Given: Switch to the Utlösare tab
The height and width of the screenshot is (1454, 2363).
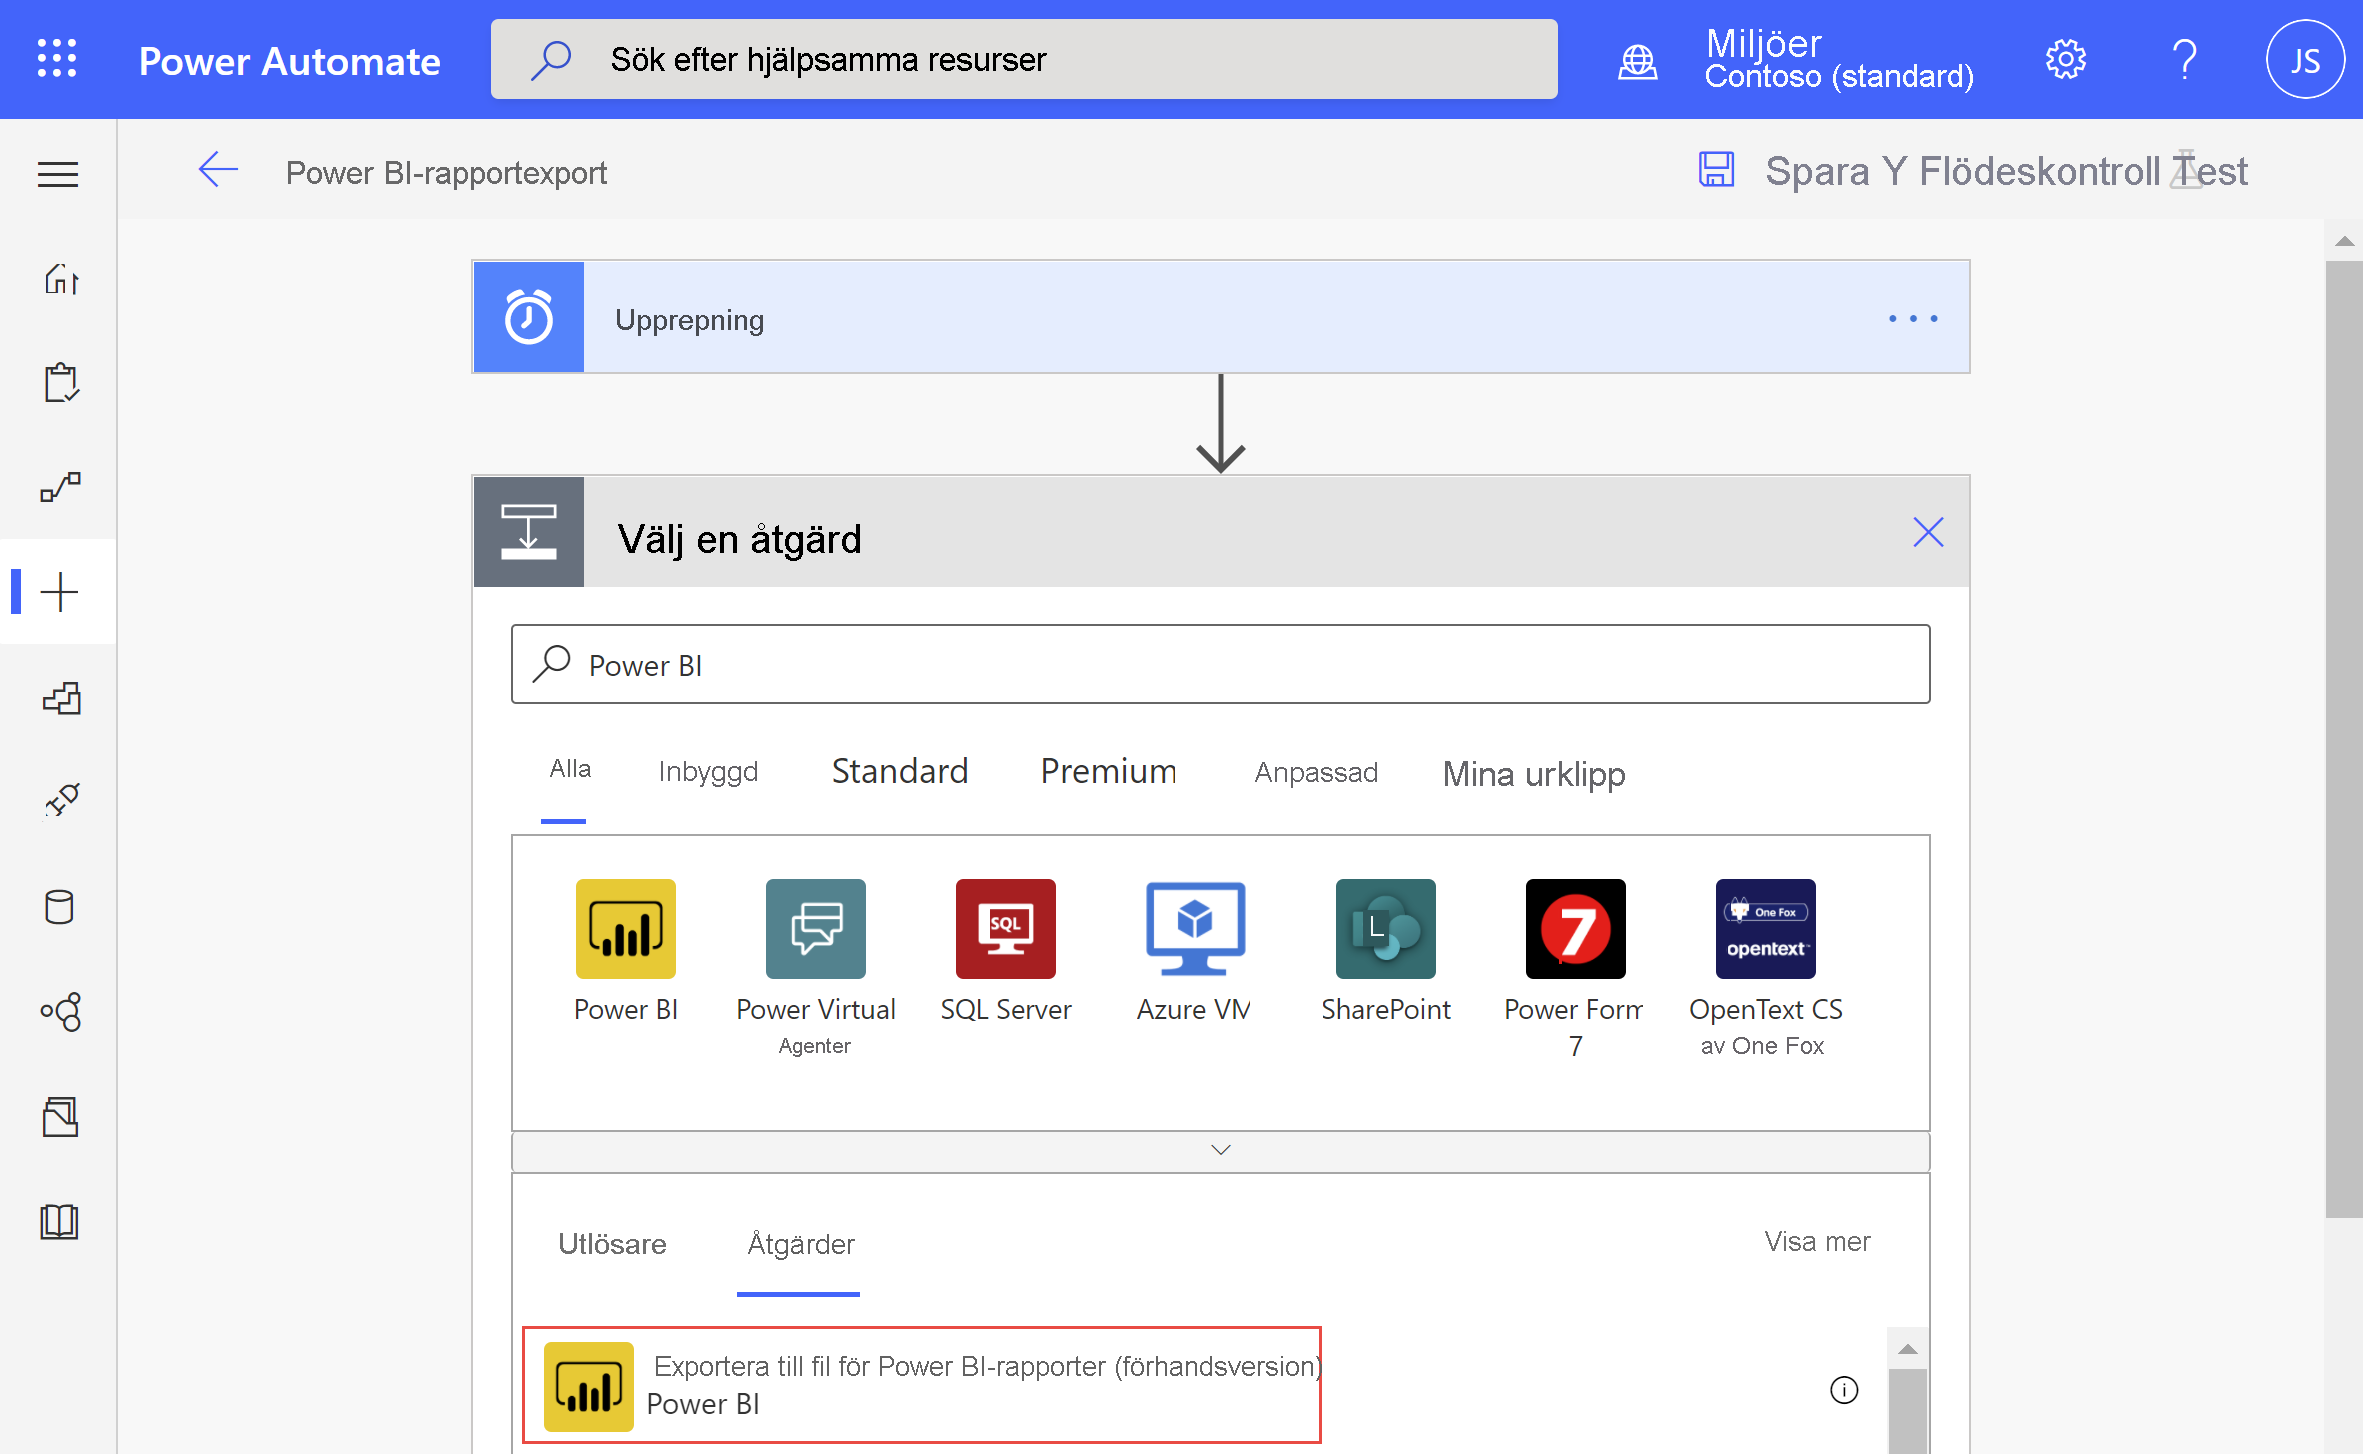Looking at the screenshot, I should [613, 1241].
